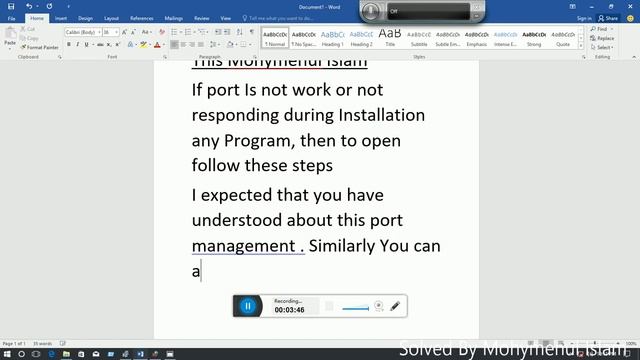Open Change Case dropdown
The width and height of the screenshot is (640, 360).
tap(147, 32)
